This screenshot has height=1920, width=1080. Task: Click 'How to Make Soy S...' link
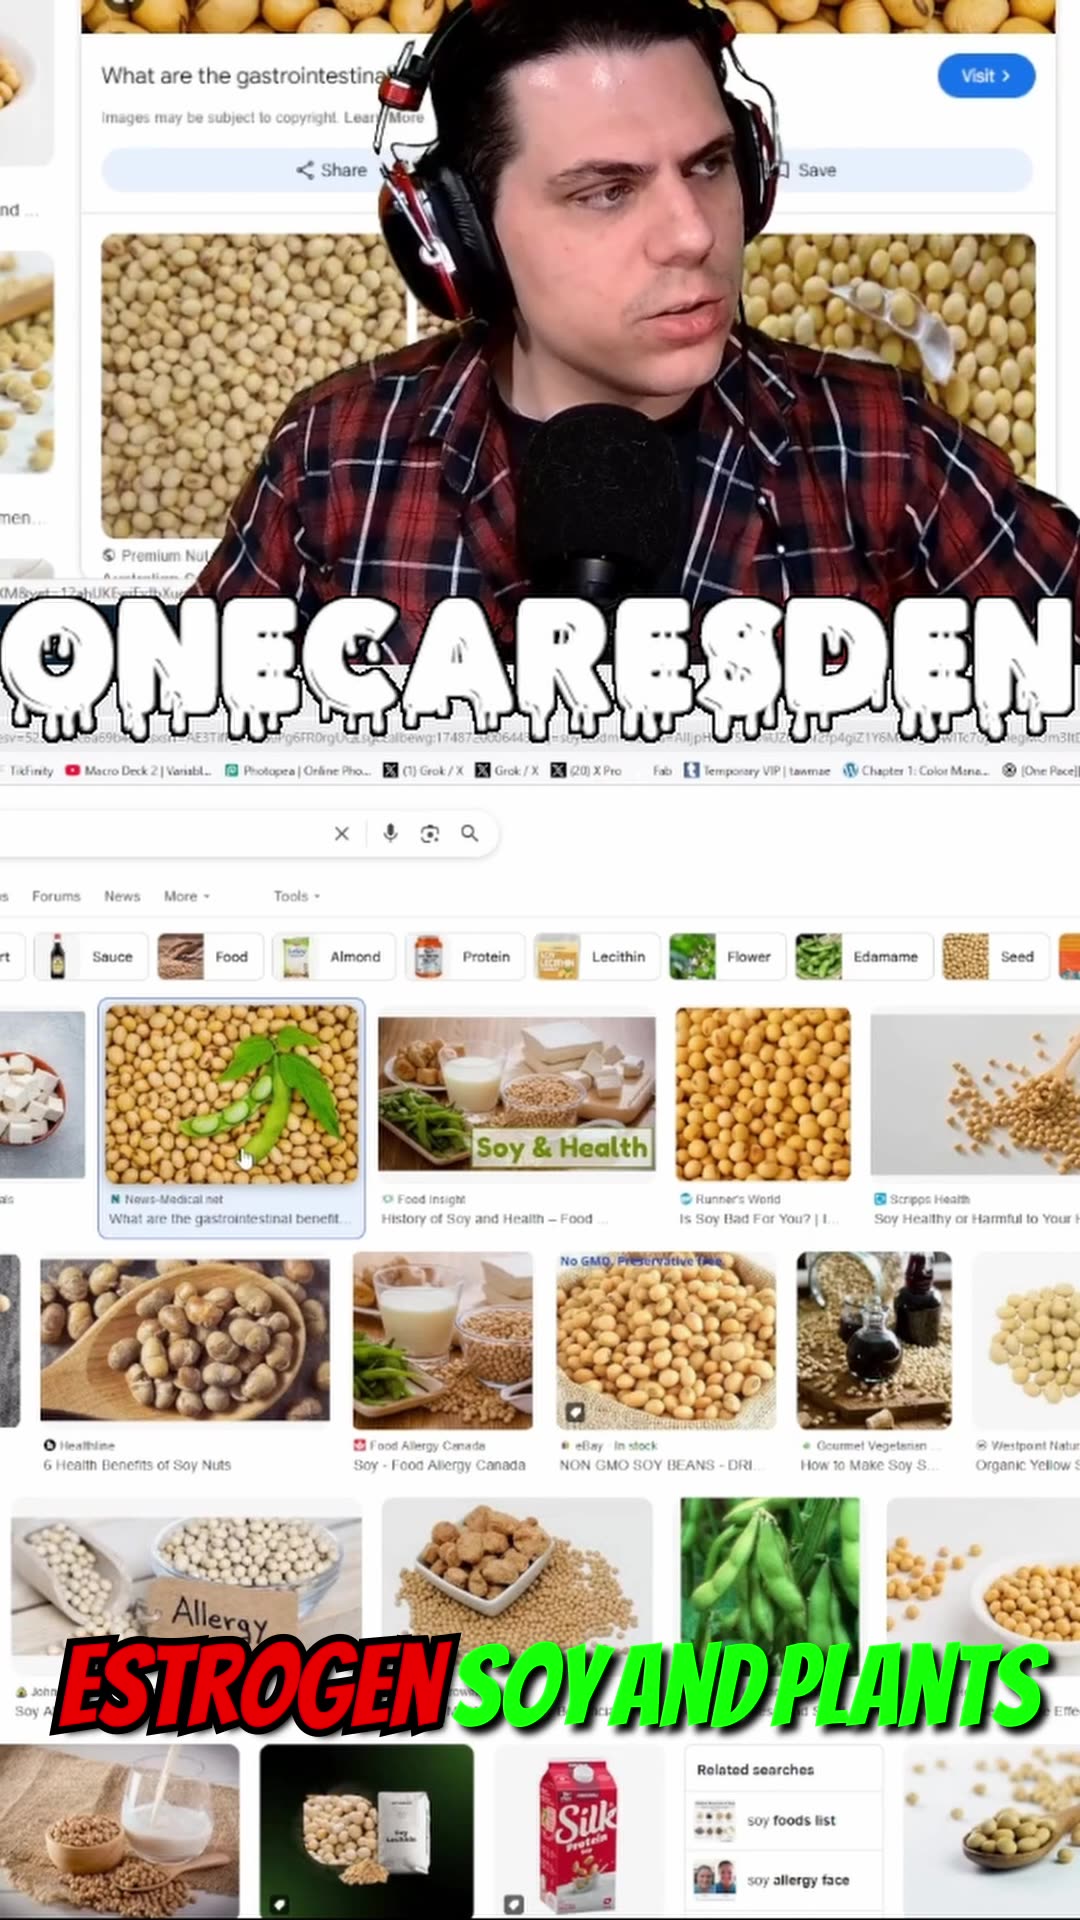point(869,1465)
